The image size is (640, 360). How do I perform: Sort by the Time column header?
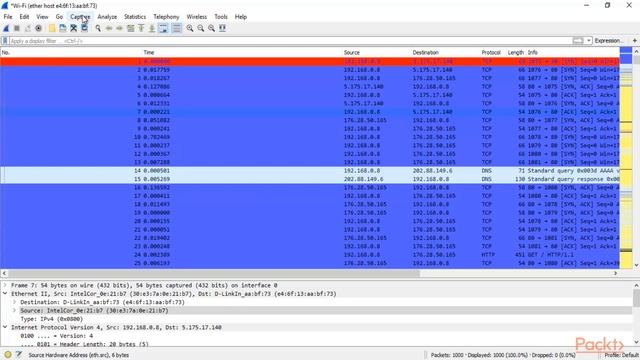pos(242,52)
